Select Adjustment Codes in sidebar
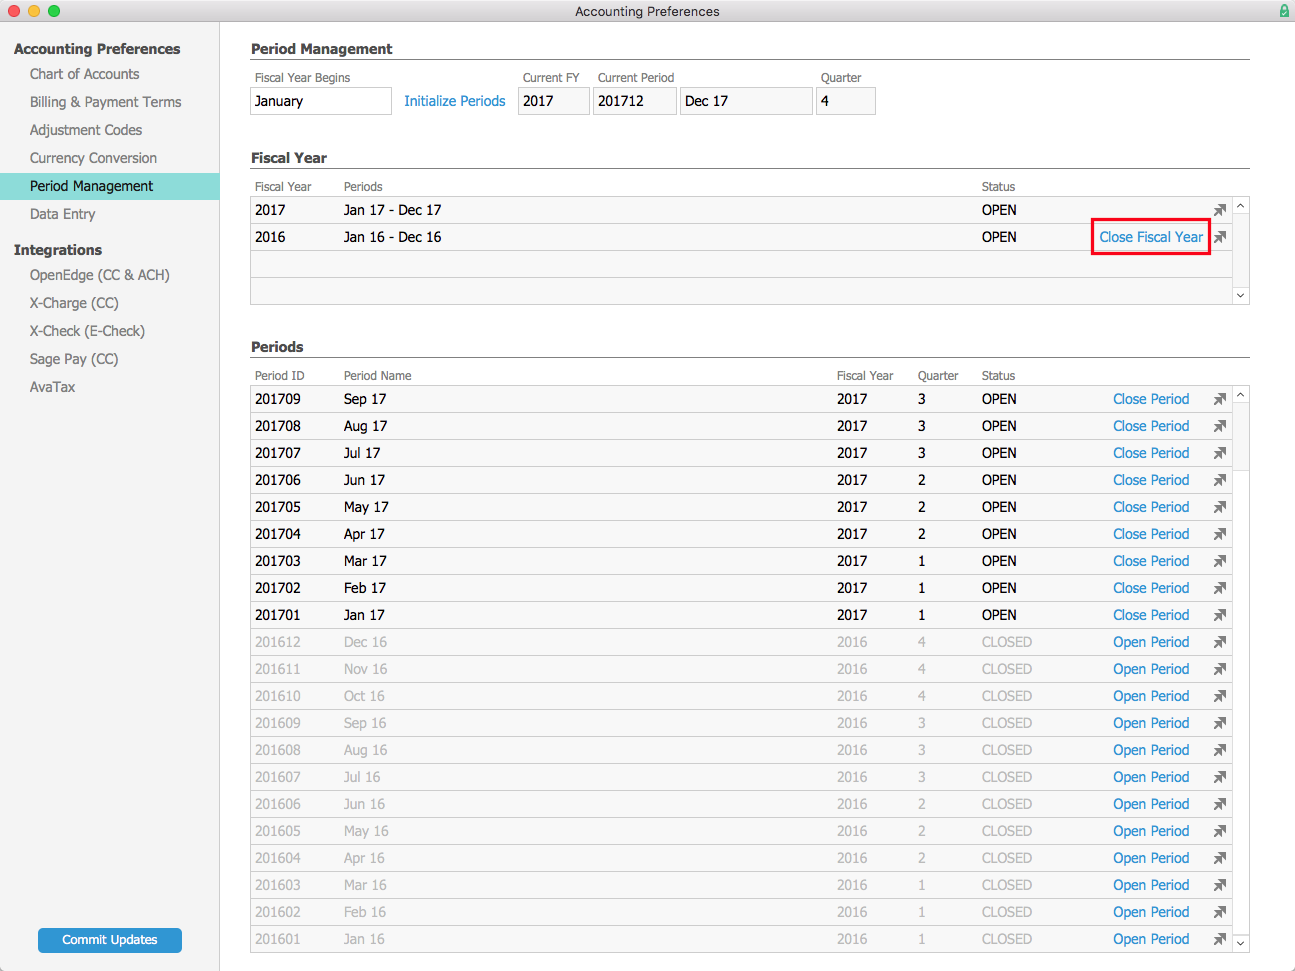Screen dimensions: 1295x971 [x=86, y=130]
